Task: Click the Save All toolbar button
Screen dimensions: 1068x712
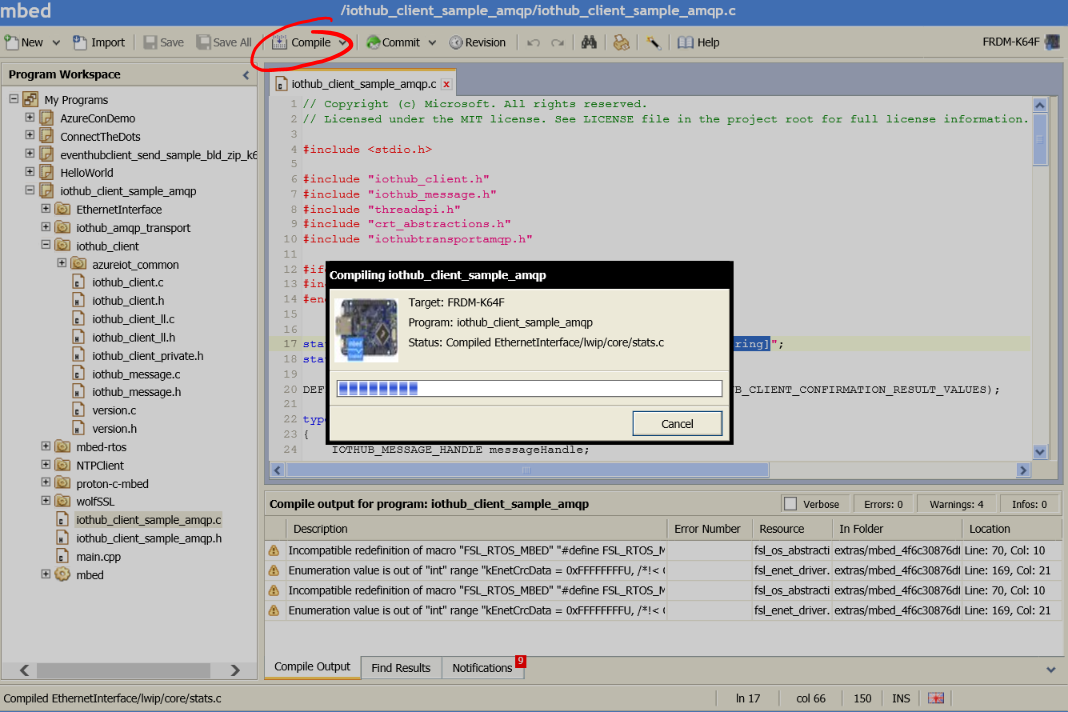Action: point(224,42)
